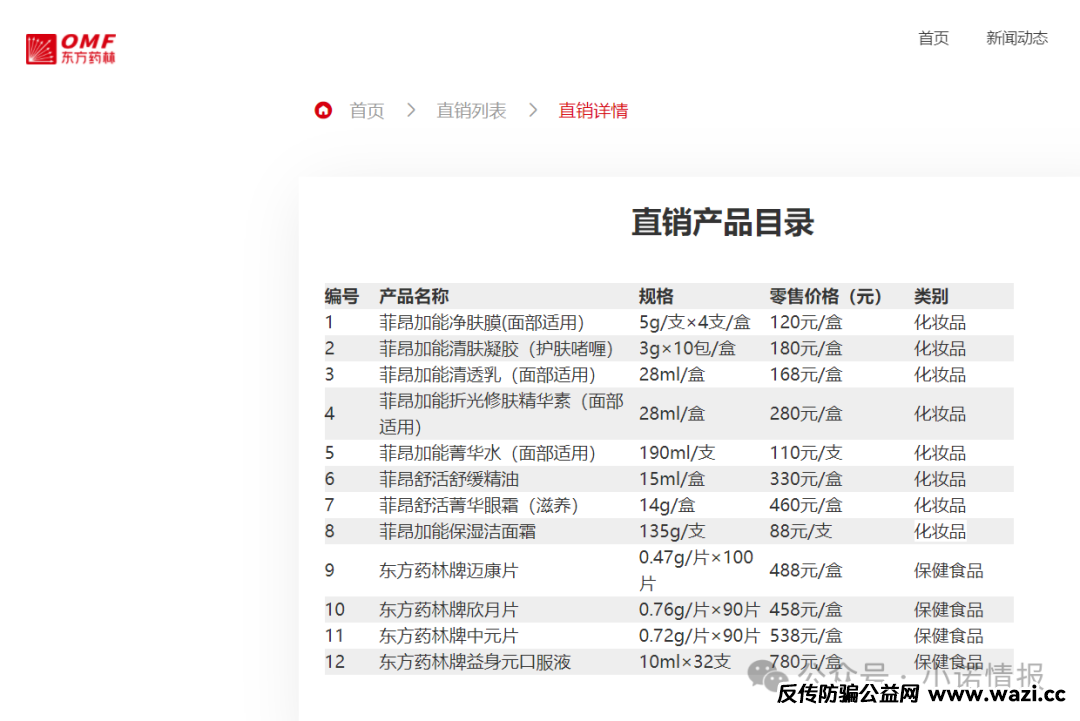Screen dimensions: 1080x721
Task: Open 首页 in the top navigation menu
Action: (932, 38)
